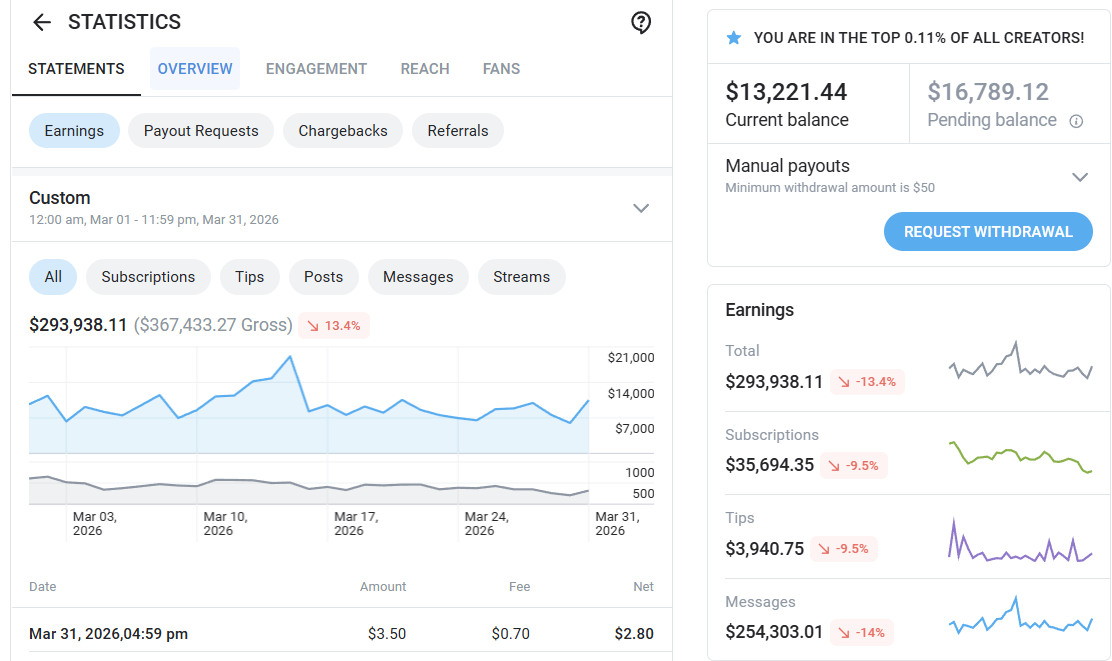Image resolution: width=1112 pixels, height=661 pixels.
Task: Toggle the Subscriptions filter chip
Action: [148, 277]
